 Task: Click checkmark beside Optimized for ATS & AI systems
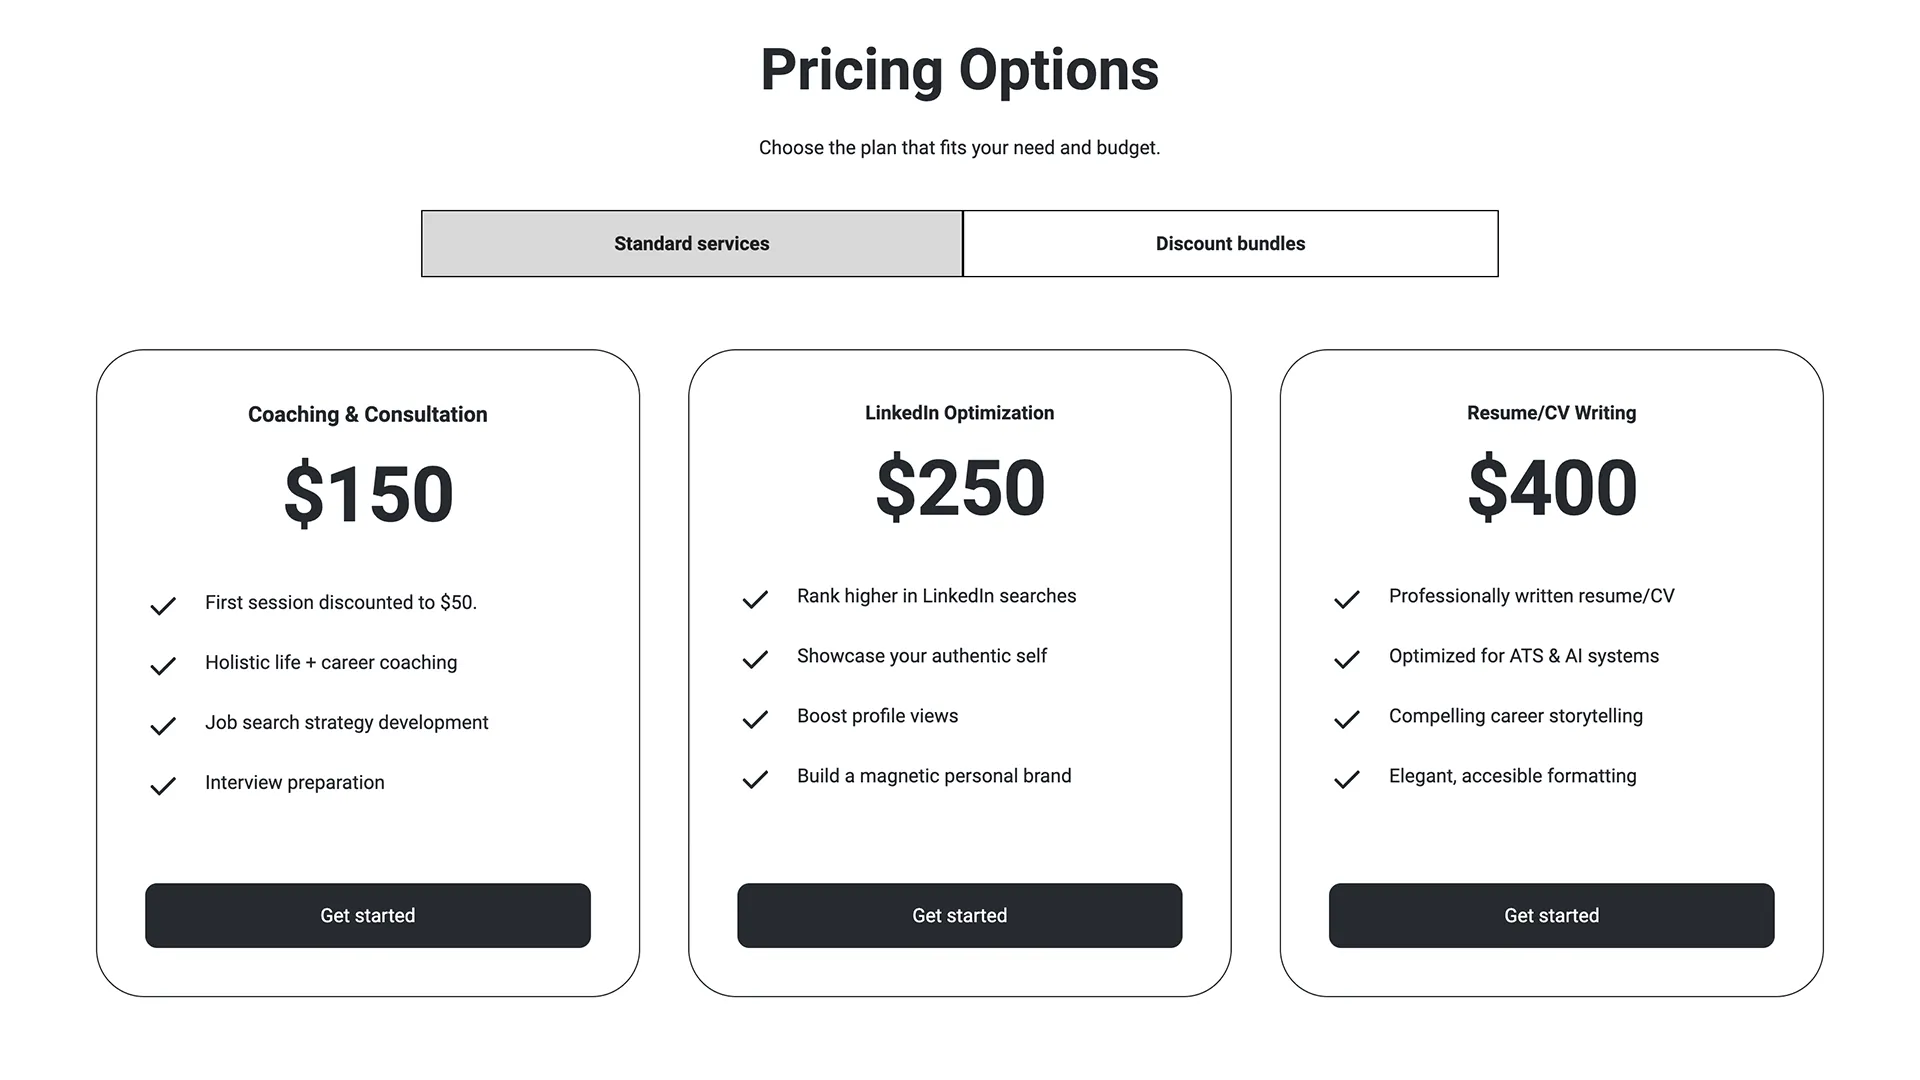pos(1347,659)
